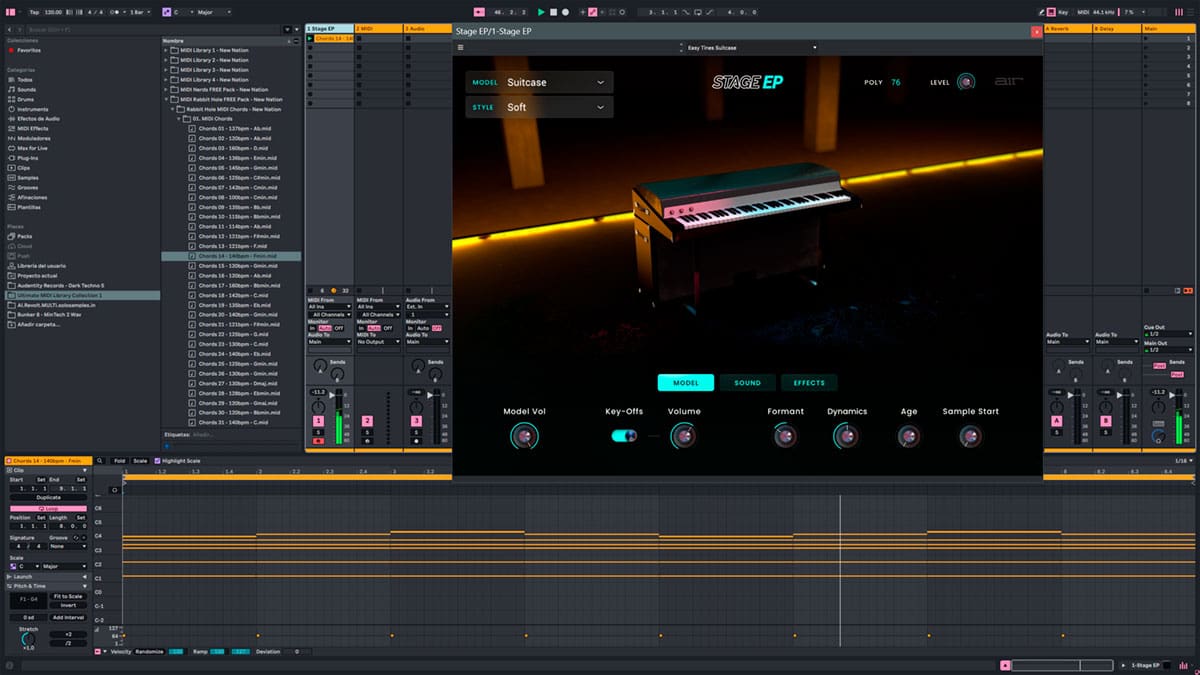Viewport: 1200px width, 675px height.
Task: Click the Age knob
Action: pos(908,436)
